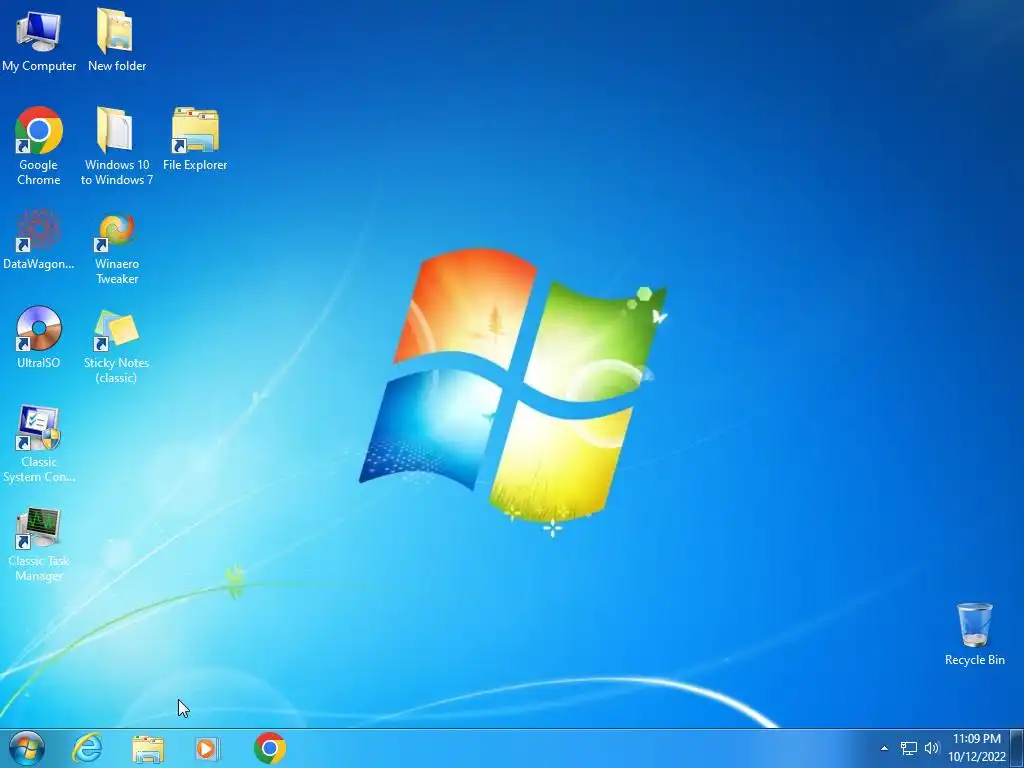Click the network tray icon

click(x=908, y=748)
